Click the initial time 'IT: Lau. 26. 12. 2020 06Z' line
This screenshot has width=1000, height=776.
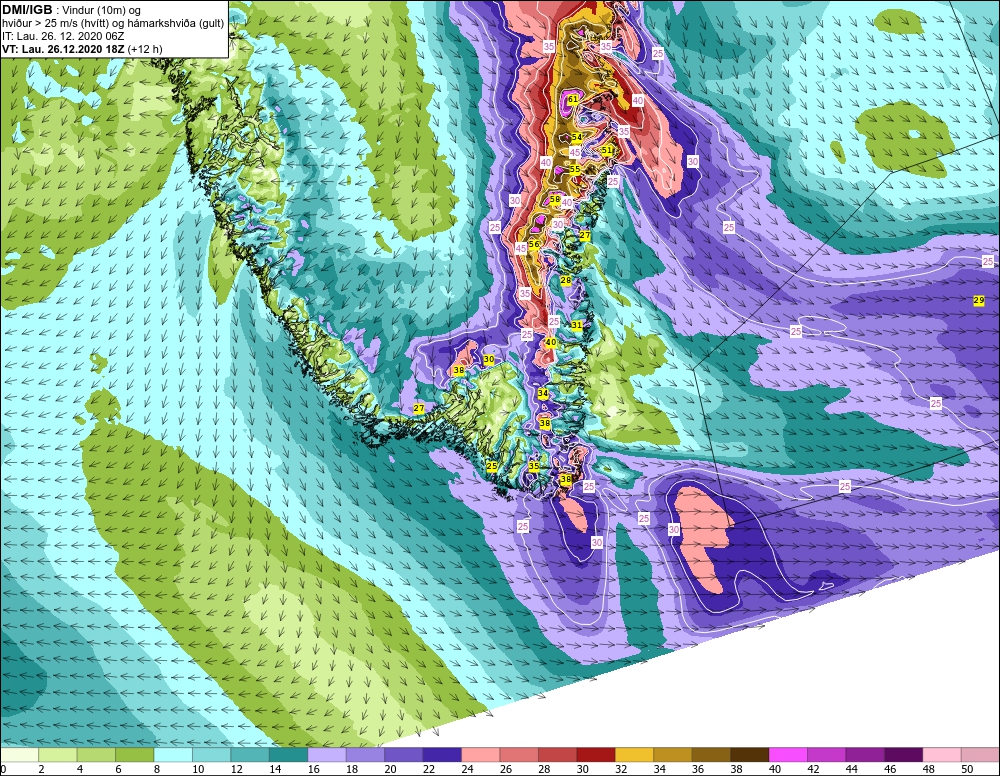click(63, 36)
